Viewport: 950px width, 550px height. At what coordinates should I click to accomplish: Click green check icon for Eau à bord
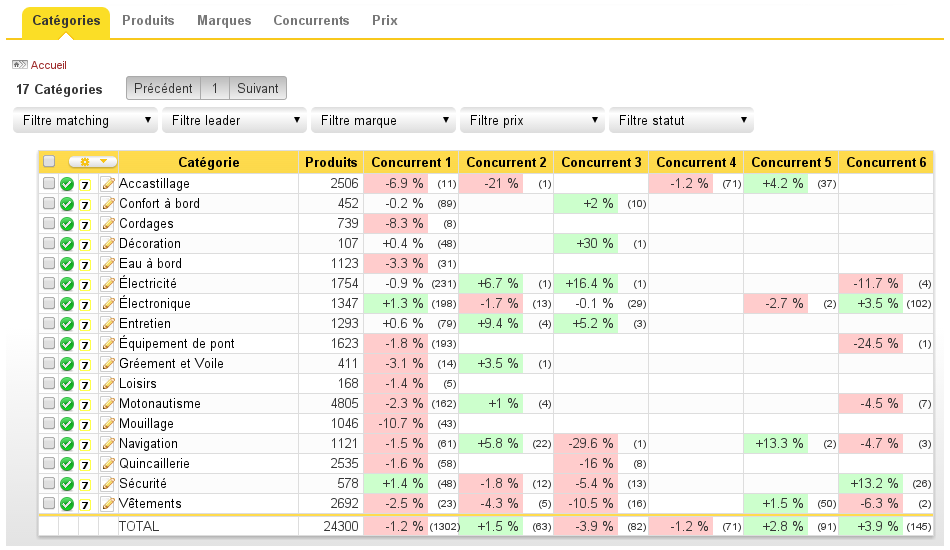[x=67, y=264]
